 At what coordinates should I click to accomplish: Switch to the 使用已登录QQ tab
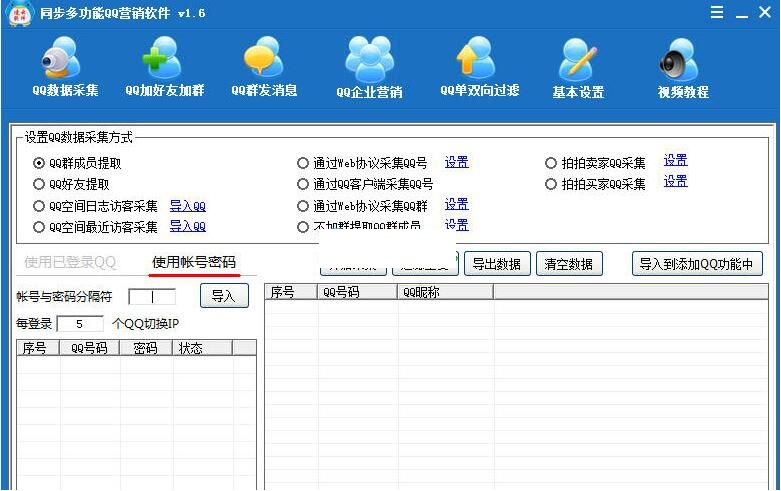pos(70,263)
